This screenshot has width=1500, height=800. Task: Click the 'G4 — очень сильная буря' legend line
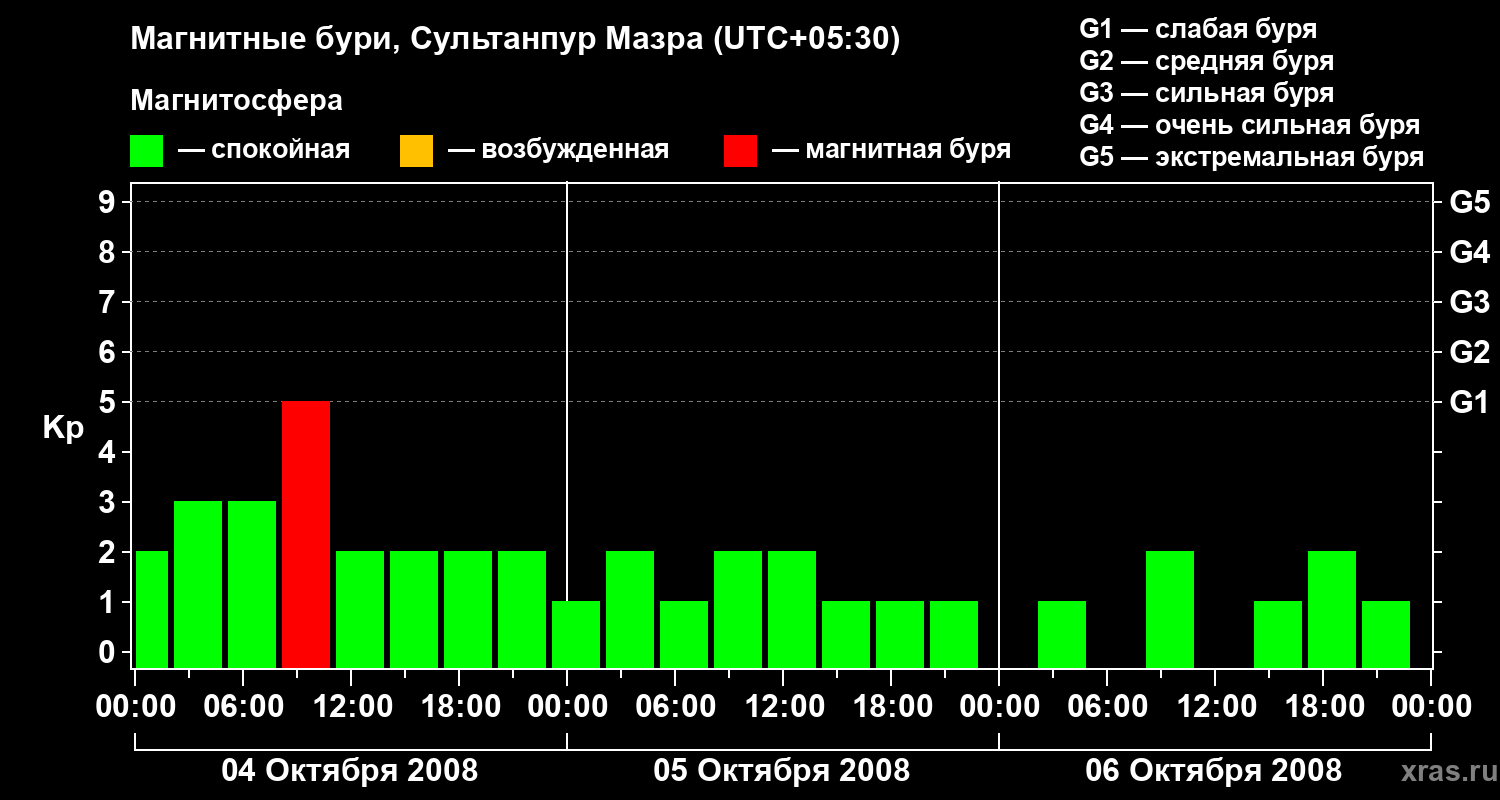pyautogui.click(x=1249, y=125)
